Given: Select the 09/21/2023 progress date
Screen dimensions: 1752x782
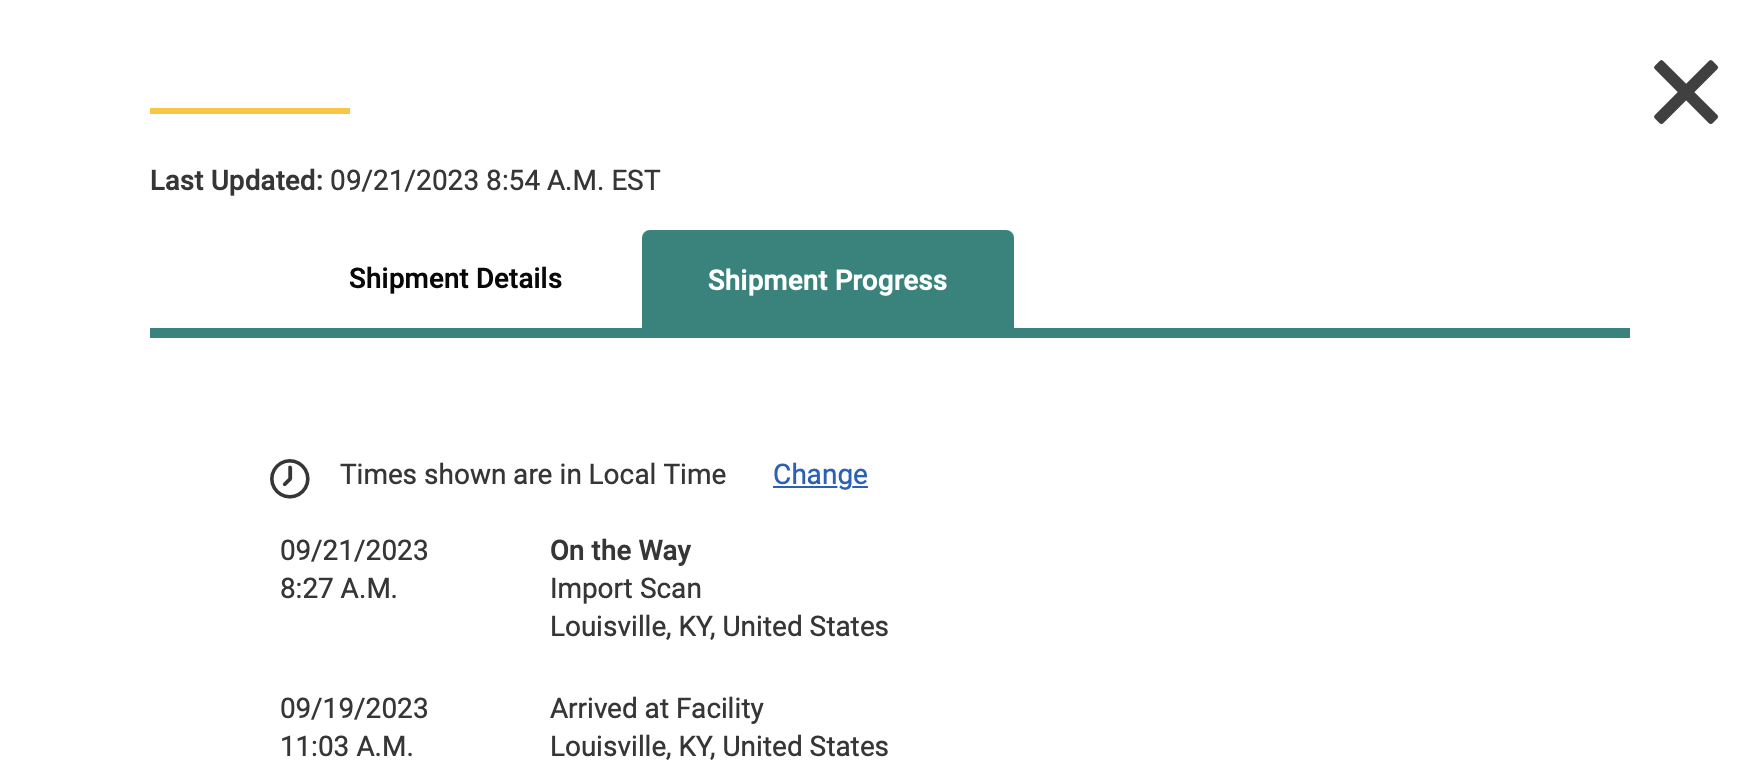Looking at the screenshot, I should 354,551.
